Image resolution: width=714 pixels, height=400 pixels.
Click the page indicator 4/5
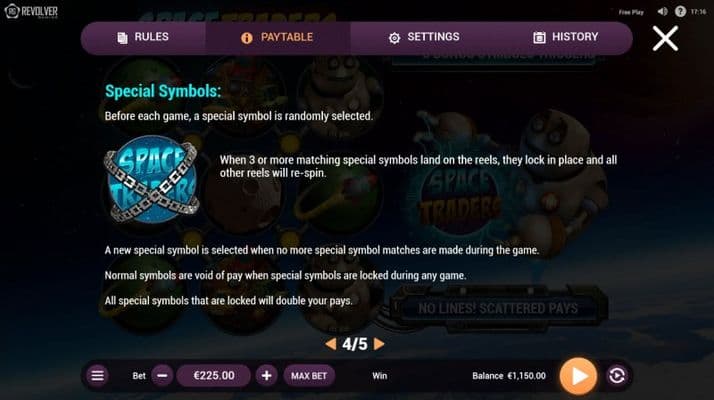[355, 344]
